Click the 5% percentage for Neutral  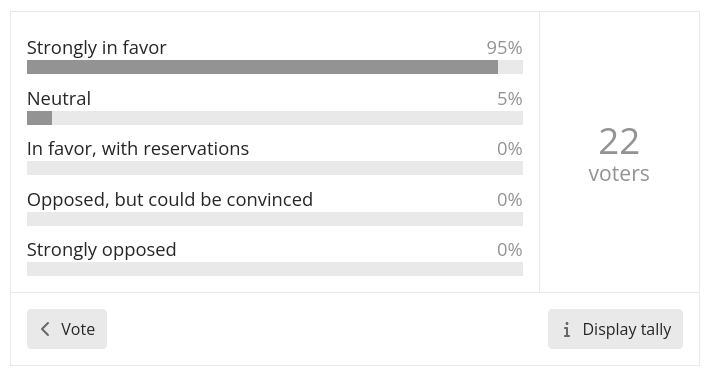coord(510,99)
